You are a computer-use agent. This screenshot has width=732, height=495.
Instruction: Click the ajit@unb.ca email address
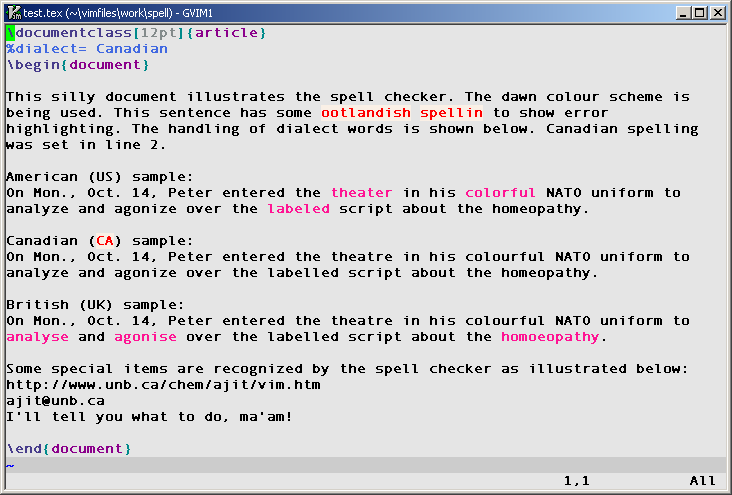pos(55,401)
